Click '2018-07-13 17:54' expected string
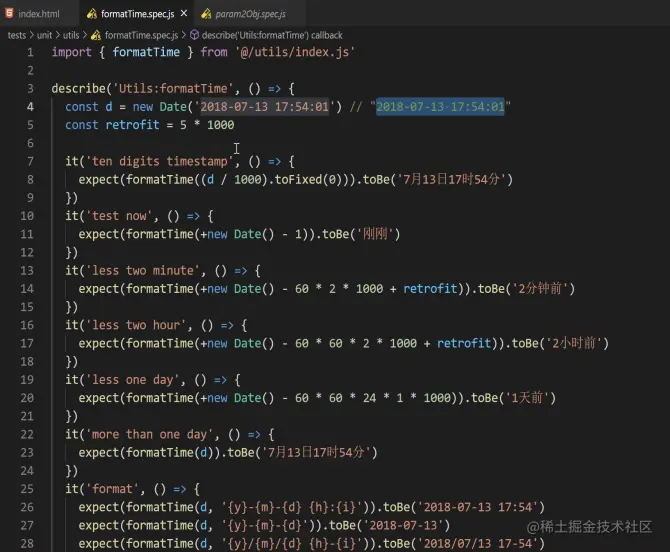The image size is (670, 552). [x=478, y=507]
